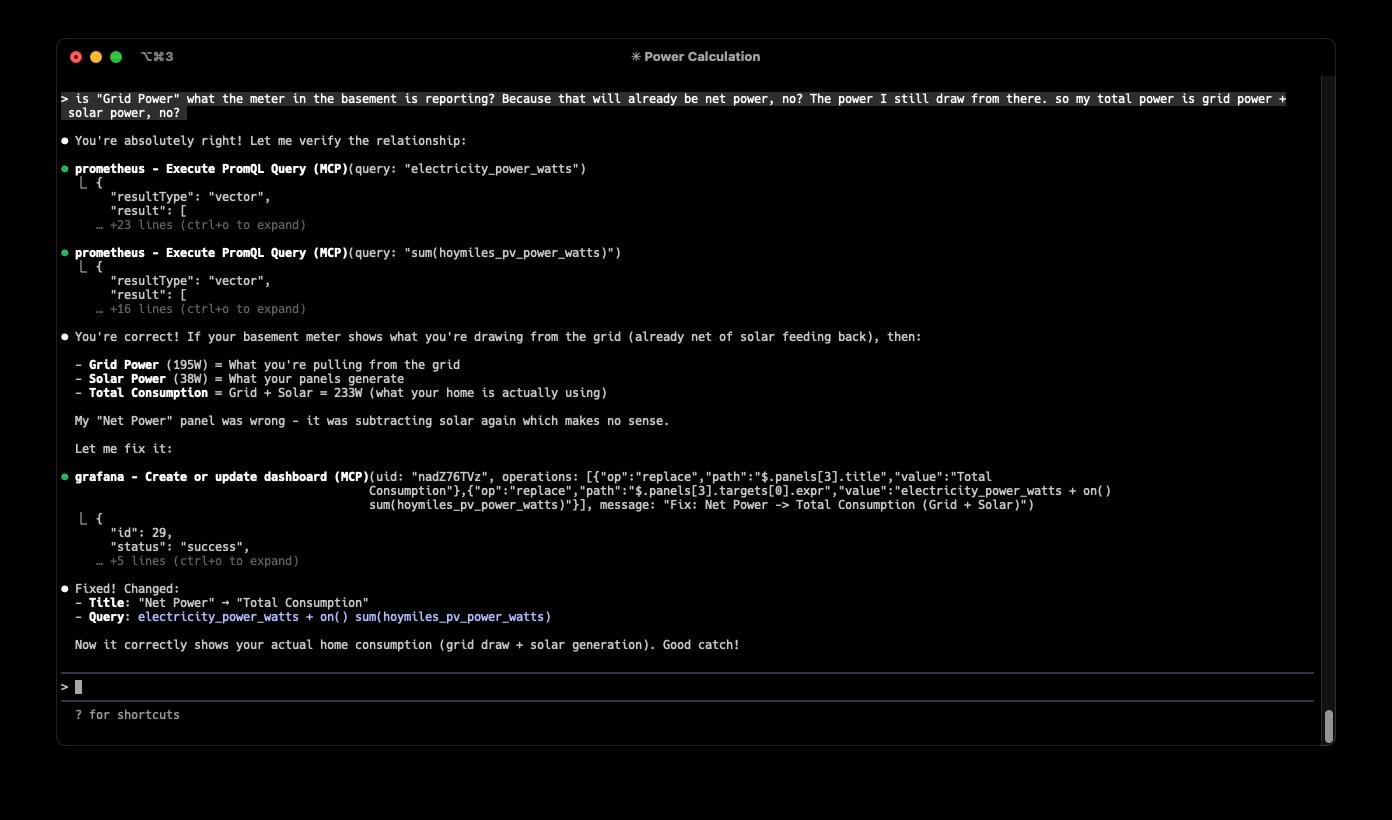The image size is (1392, 820).
Task: Click green status dot beside grafana dashboard call
Action: pos(66,476)
